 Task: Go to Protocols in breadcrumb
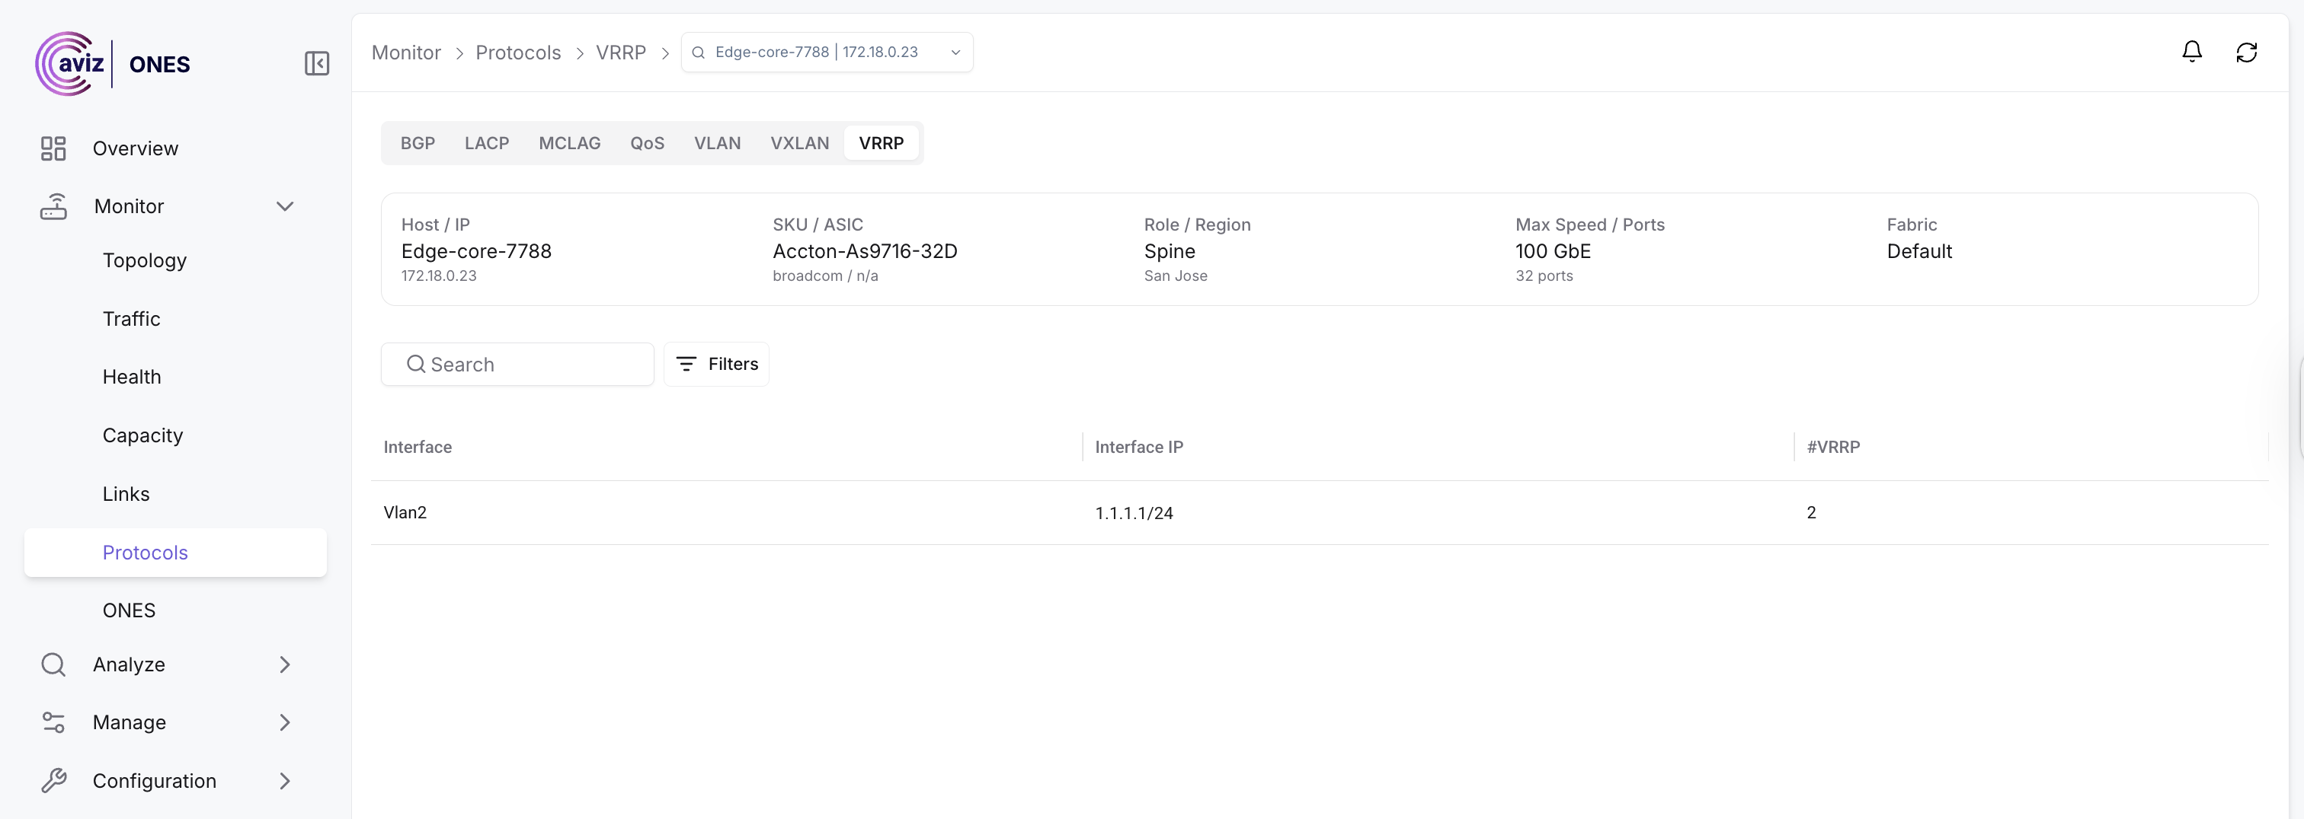(518, 52)
